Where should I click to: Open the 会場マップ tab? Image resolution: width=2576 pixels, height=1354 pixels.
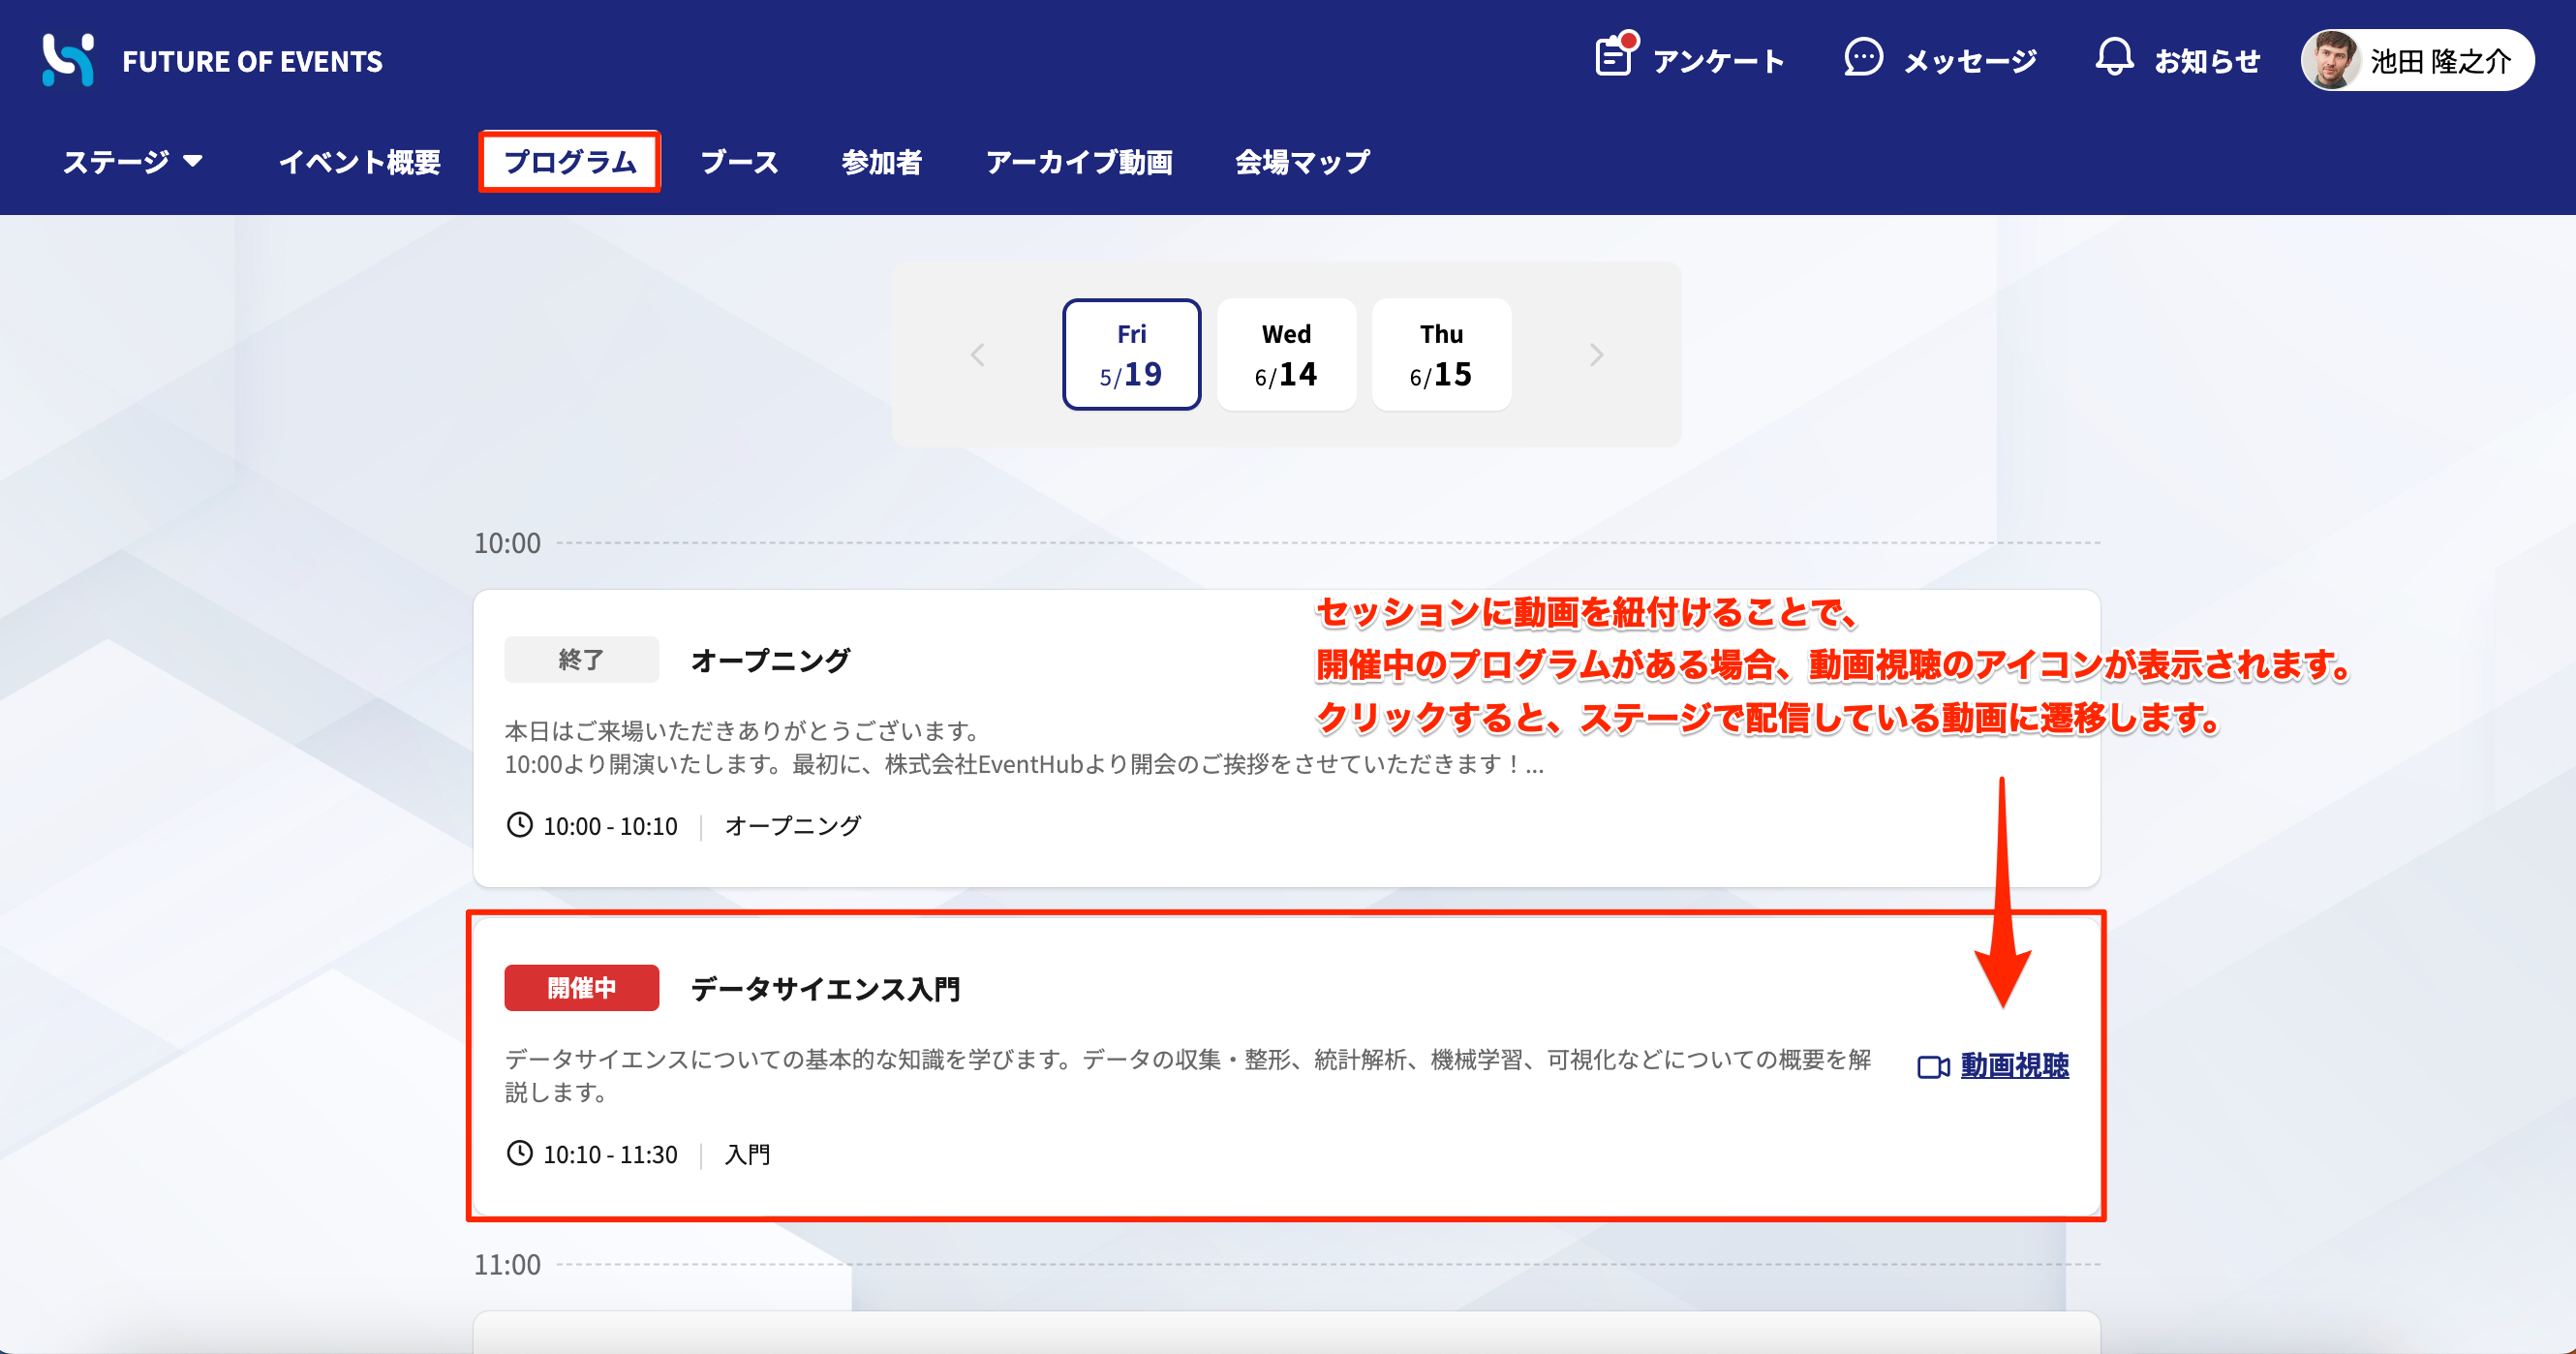point(1302,162)
